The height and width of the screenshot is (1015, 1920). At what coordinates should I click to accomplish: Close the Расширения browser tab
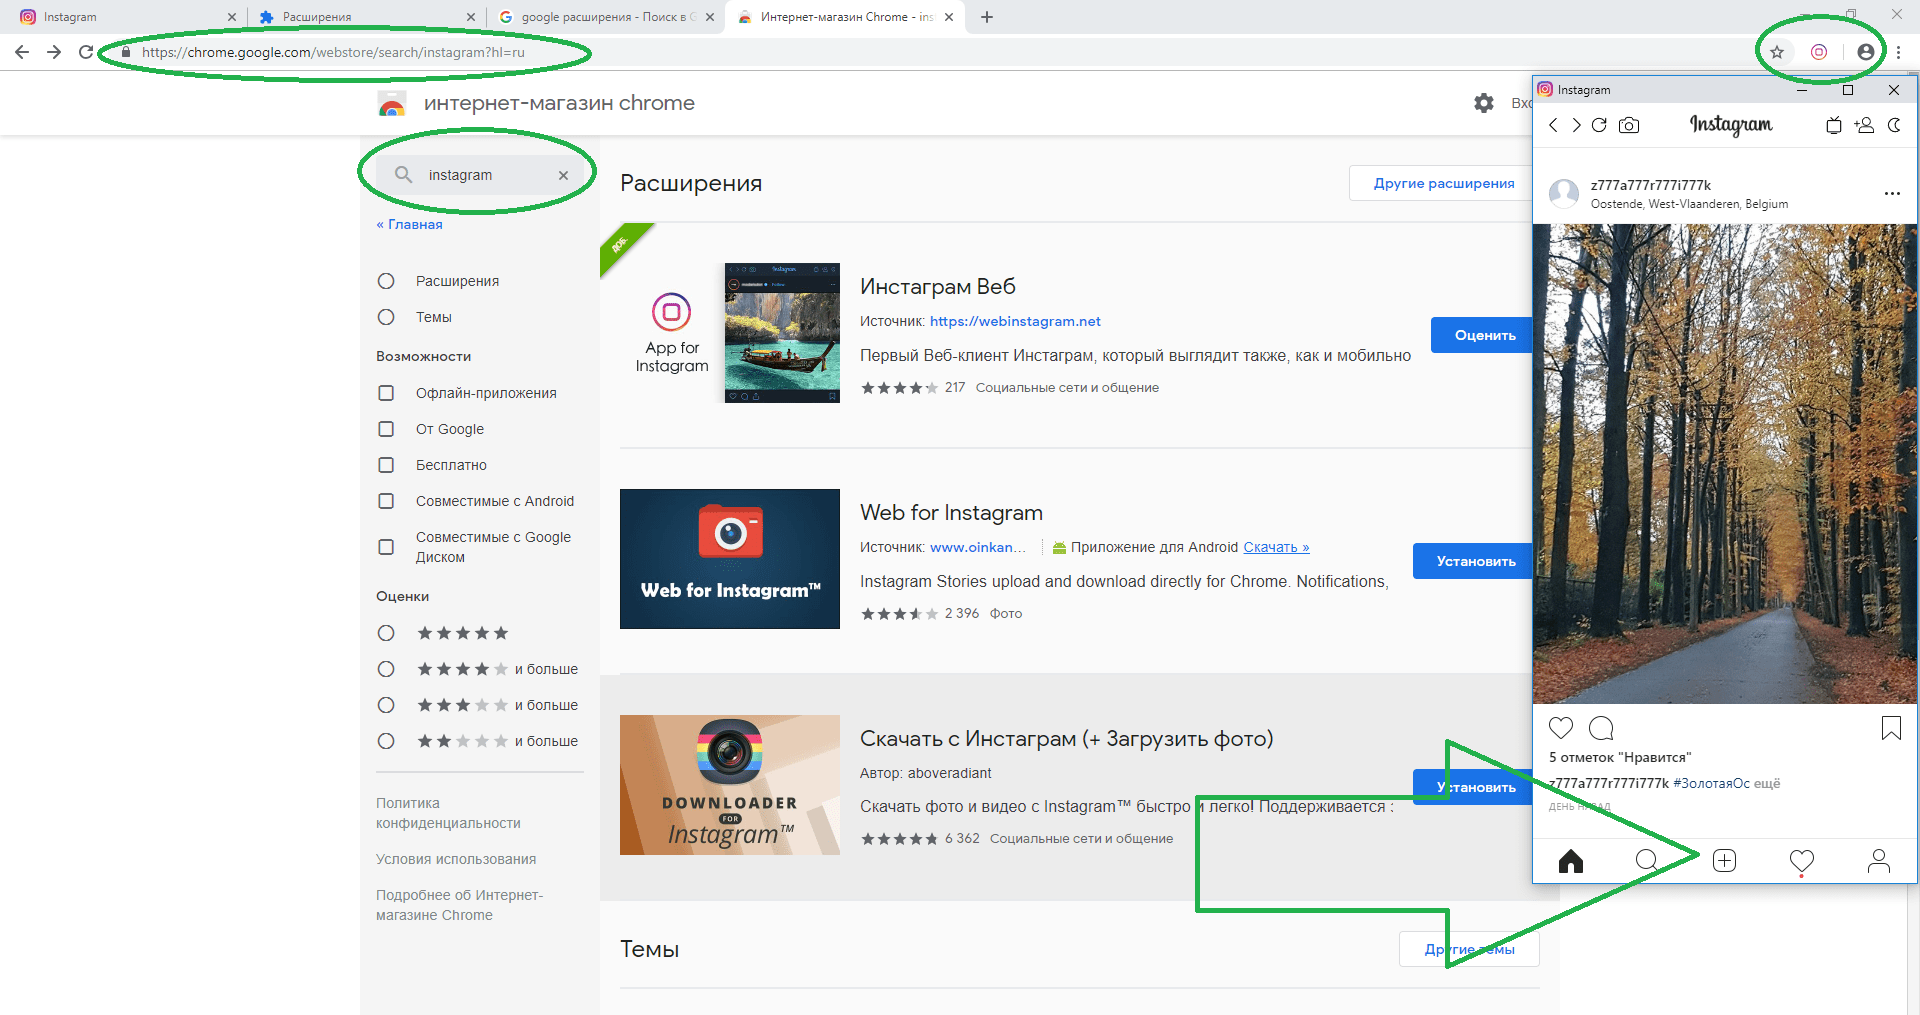[x=471, y=17]
